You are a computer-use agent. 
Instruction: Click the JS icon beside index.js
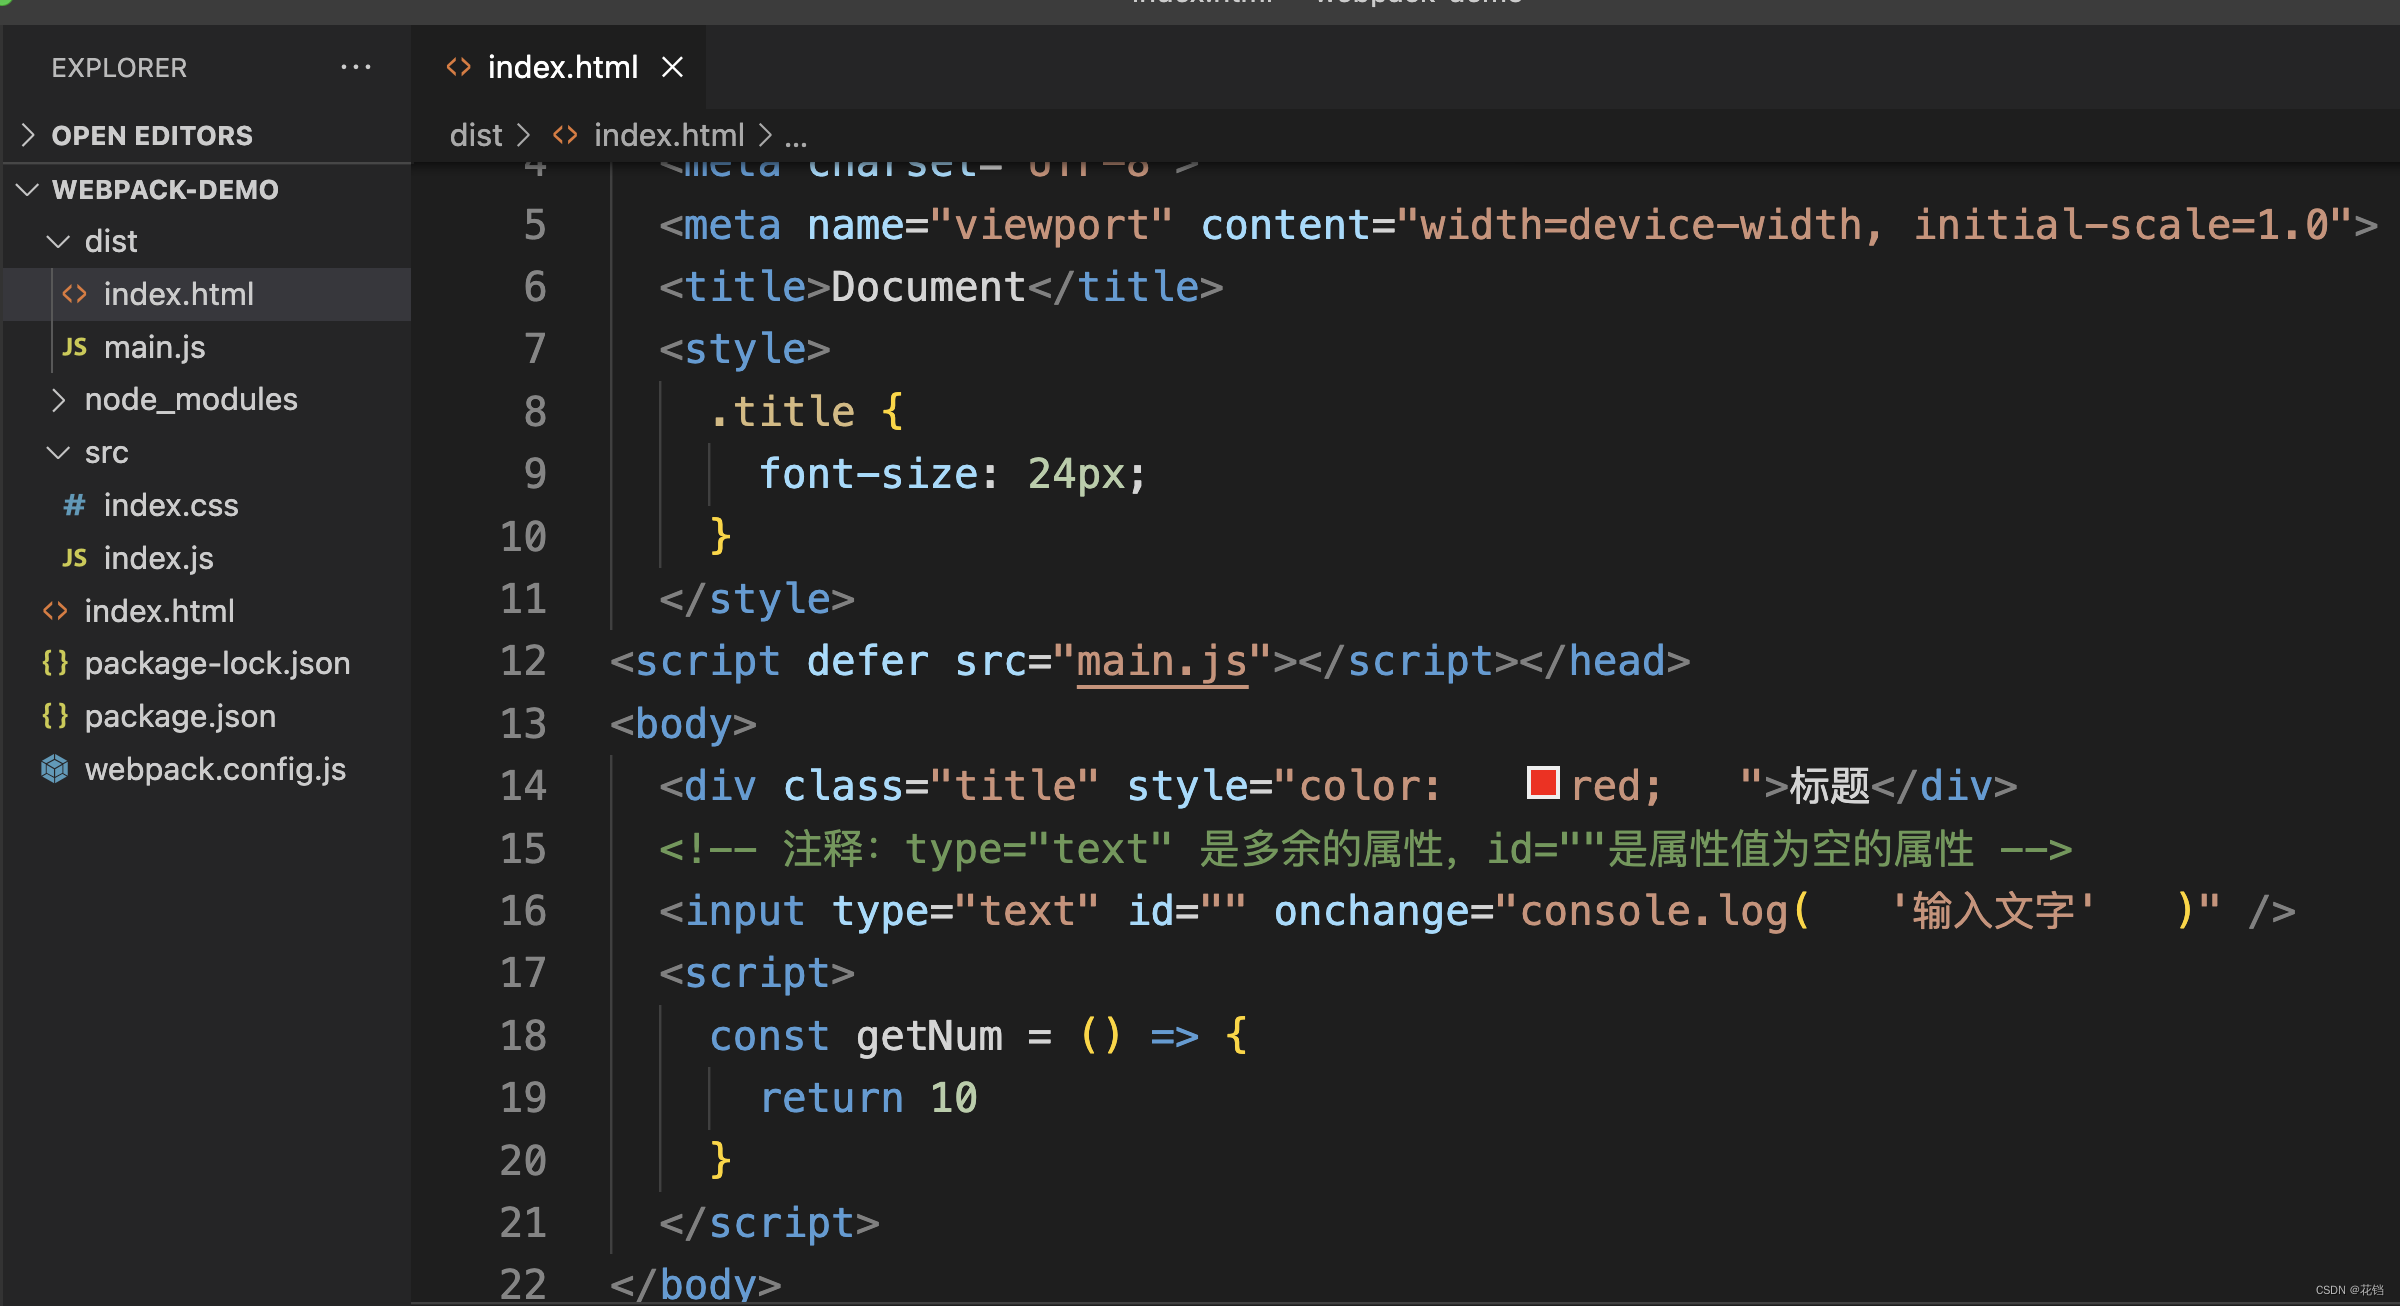pos(75,558)
